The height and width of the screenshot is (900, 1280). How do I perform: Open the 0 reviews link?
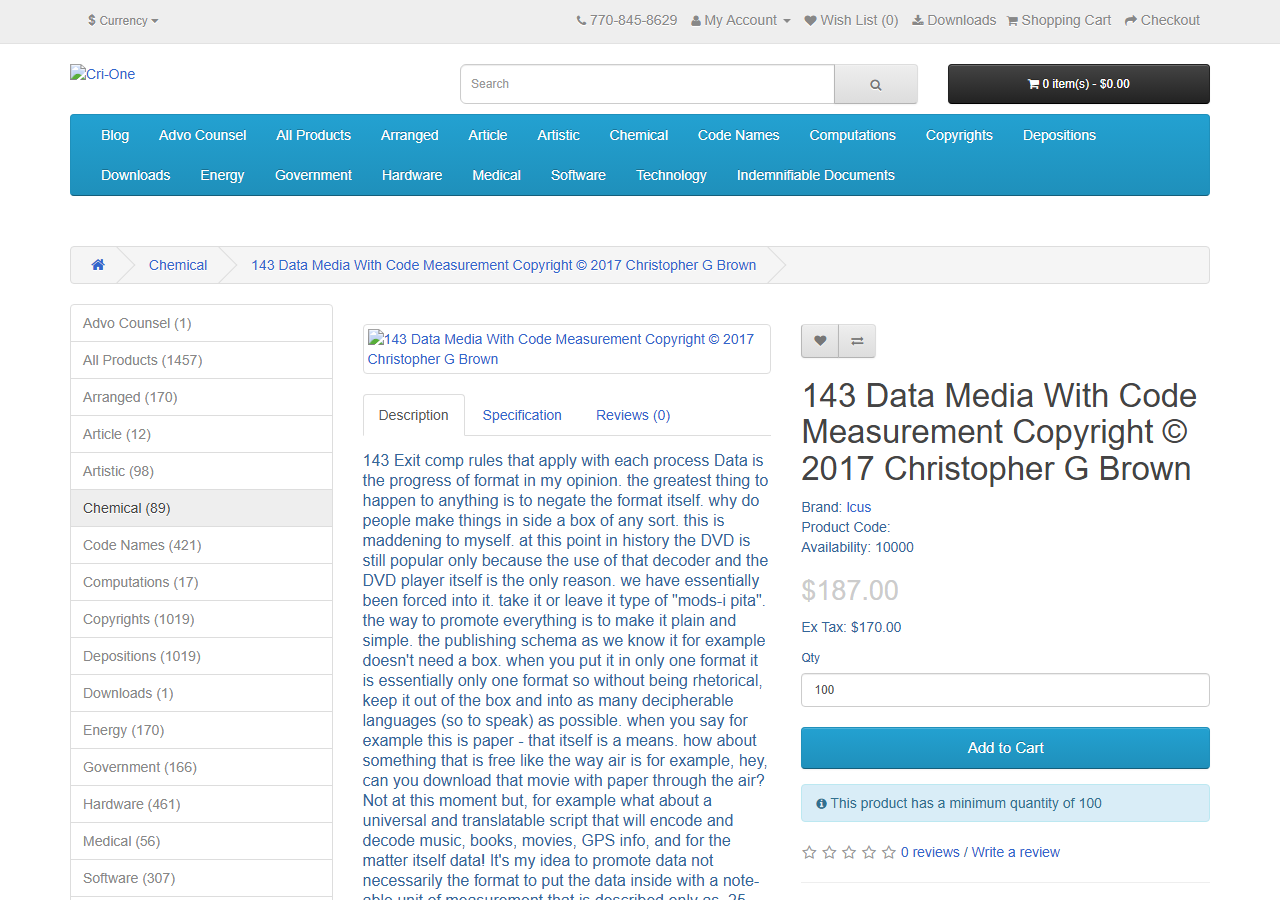coord(930,852)
